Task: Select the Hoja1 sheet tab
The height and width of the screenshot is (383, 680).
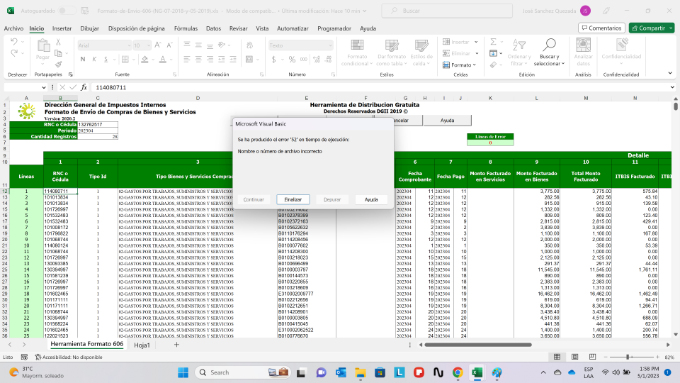Action: click(x=142, y=345)
